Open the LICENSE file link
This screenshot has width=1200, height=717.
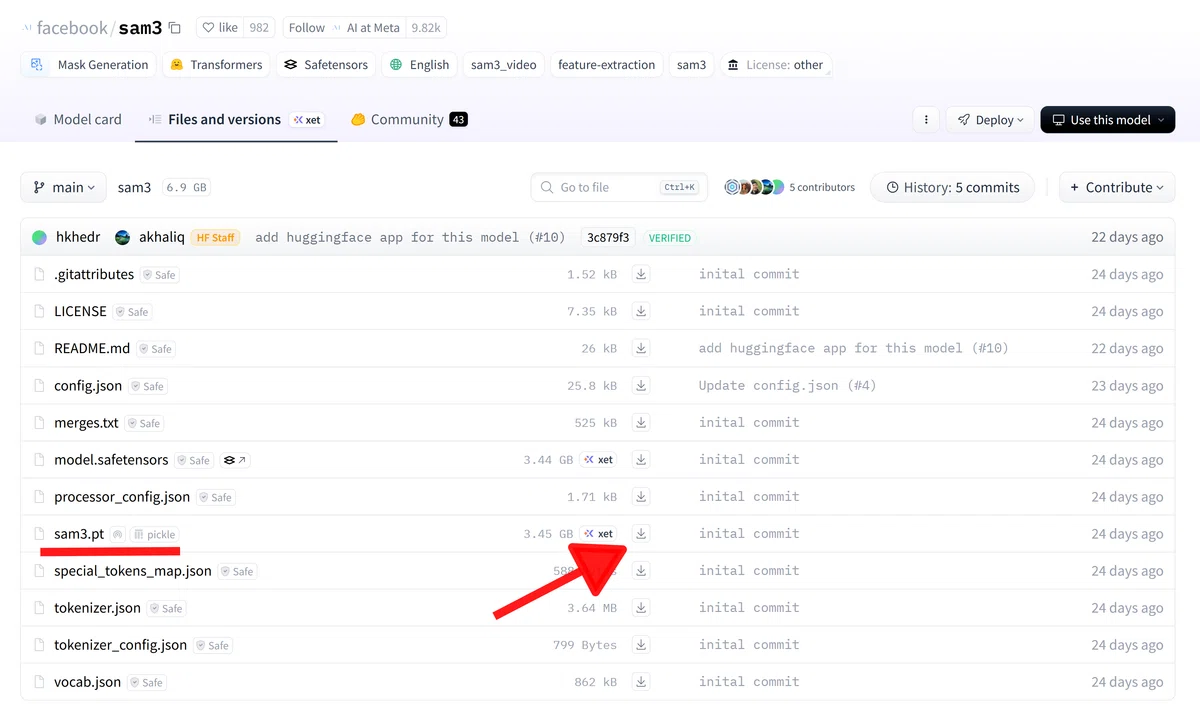(80, 312)
